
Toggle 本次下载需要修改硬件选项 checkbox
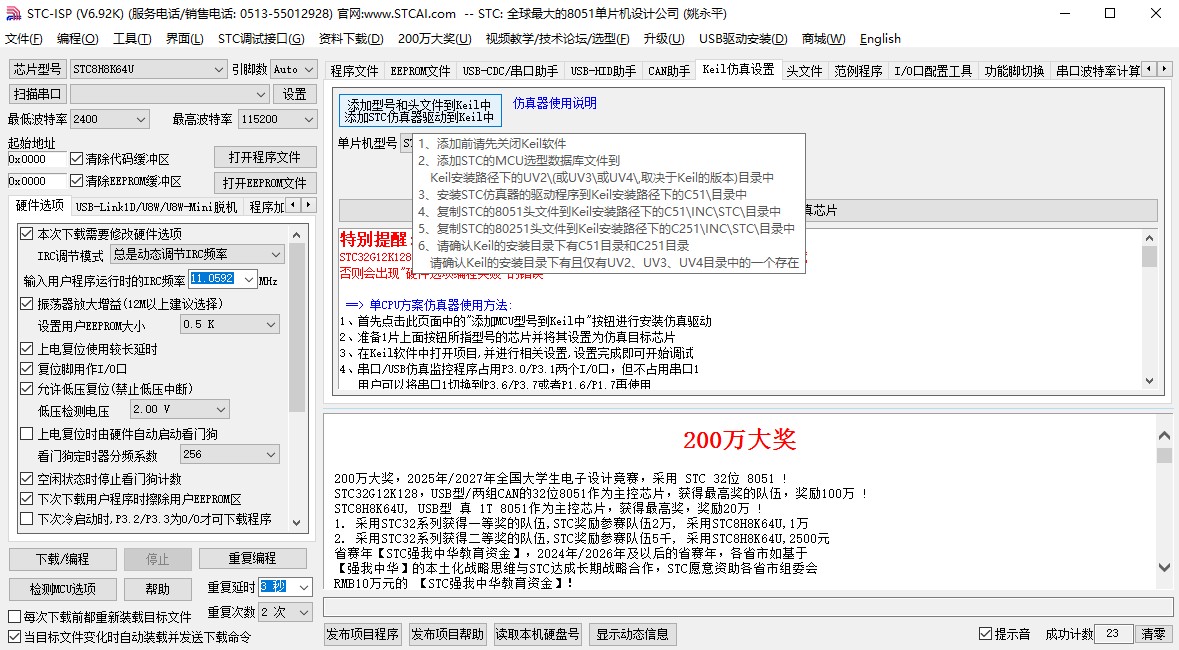pos(26,234)
